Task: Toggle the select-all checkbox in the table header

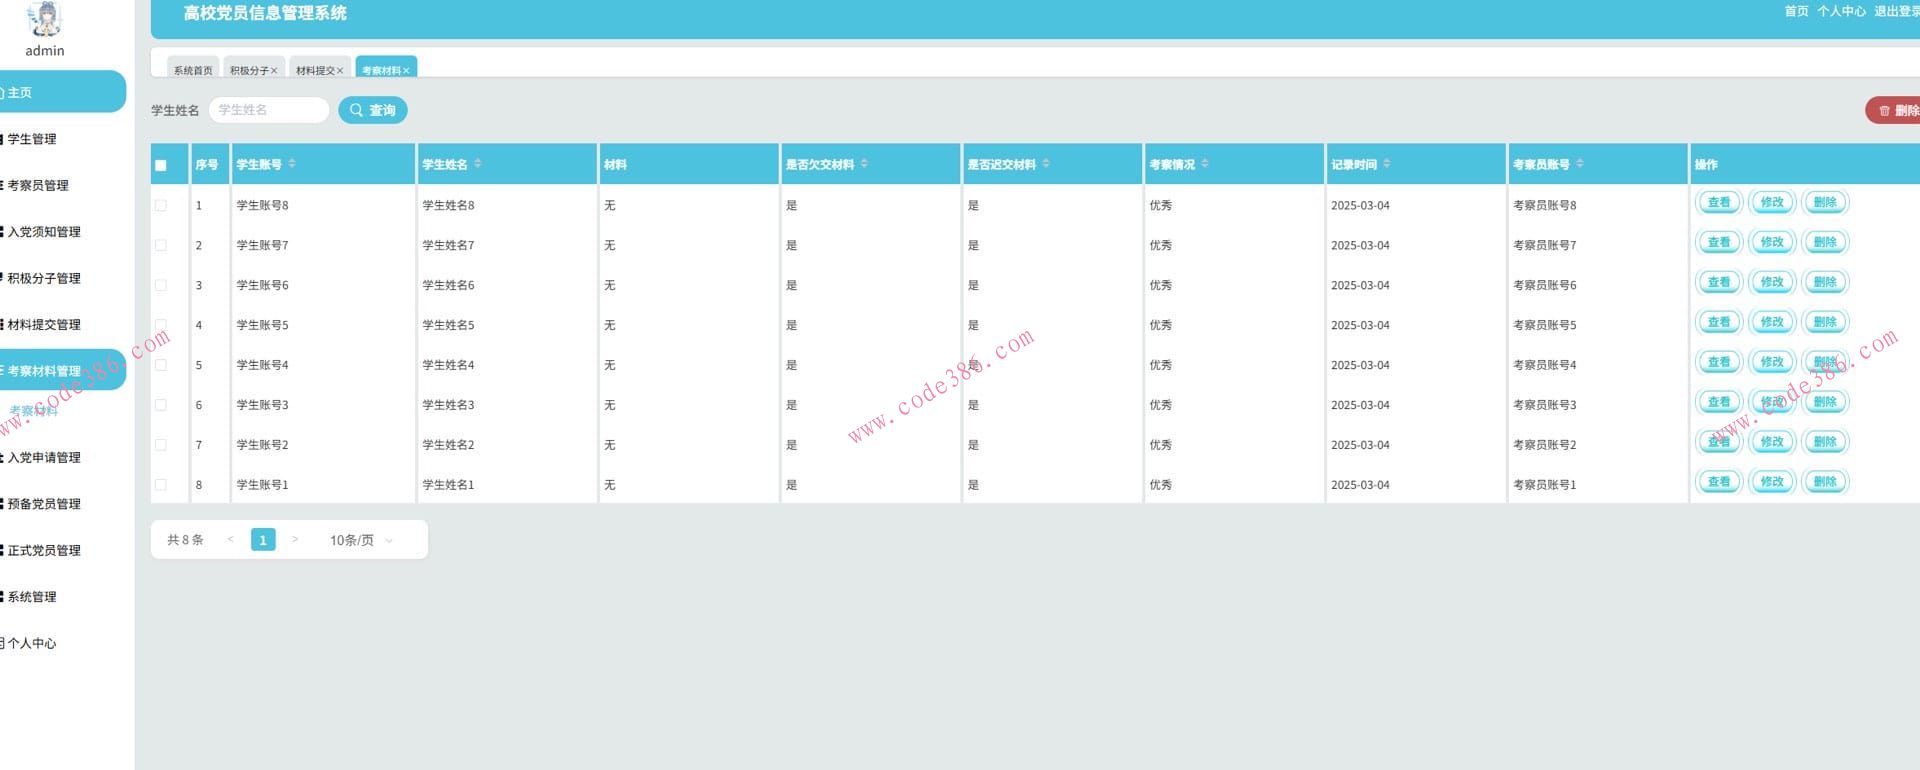Action: pyautogui.click(x=161, y=165)
